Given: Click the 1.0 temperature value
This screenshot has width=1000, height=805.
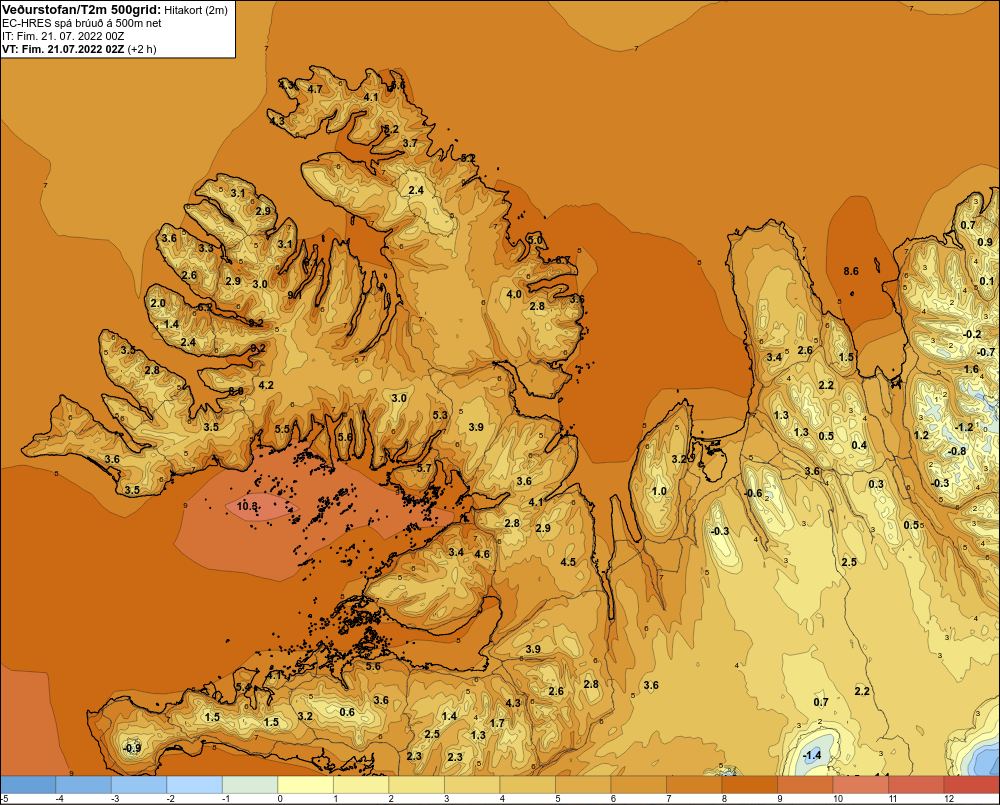Looking at the screenshot, I should [x=659, y=491].
